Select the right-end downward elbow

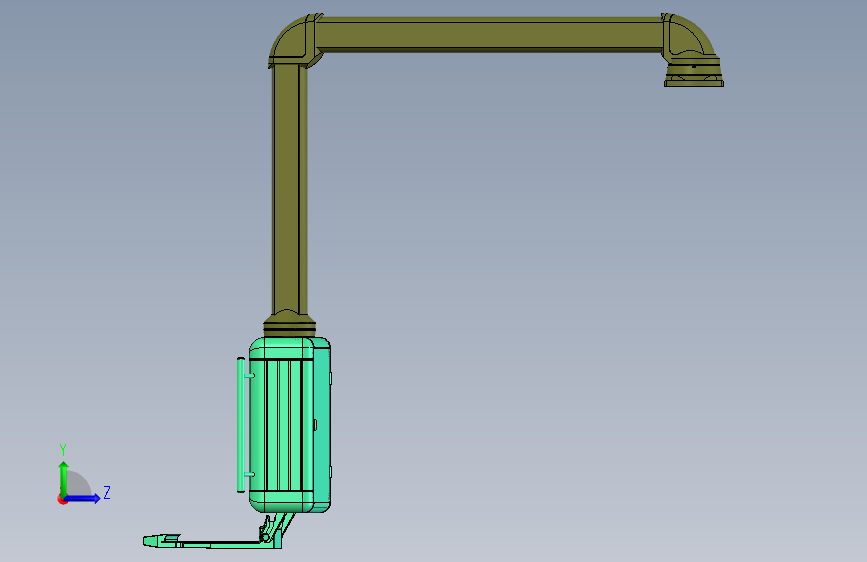[x=688, y=37]
